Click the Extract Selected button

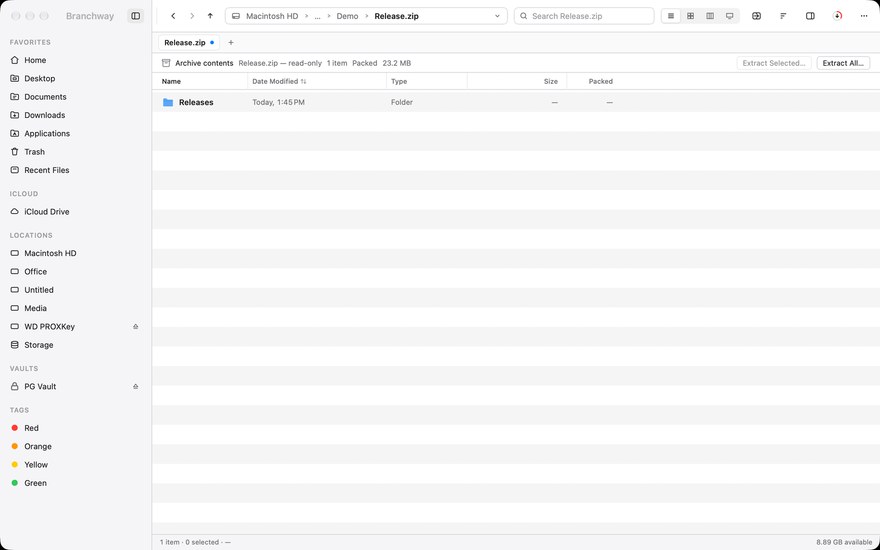click(773, 63)
